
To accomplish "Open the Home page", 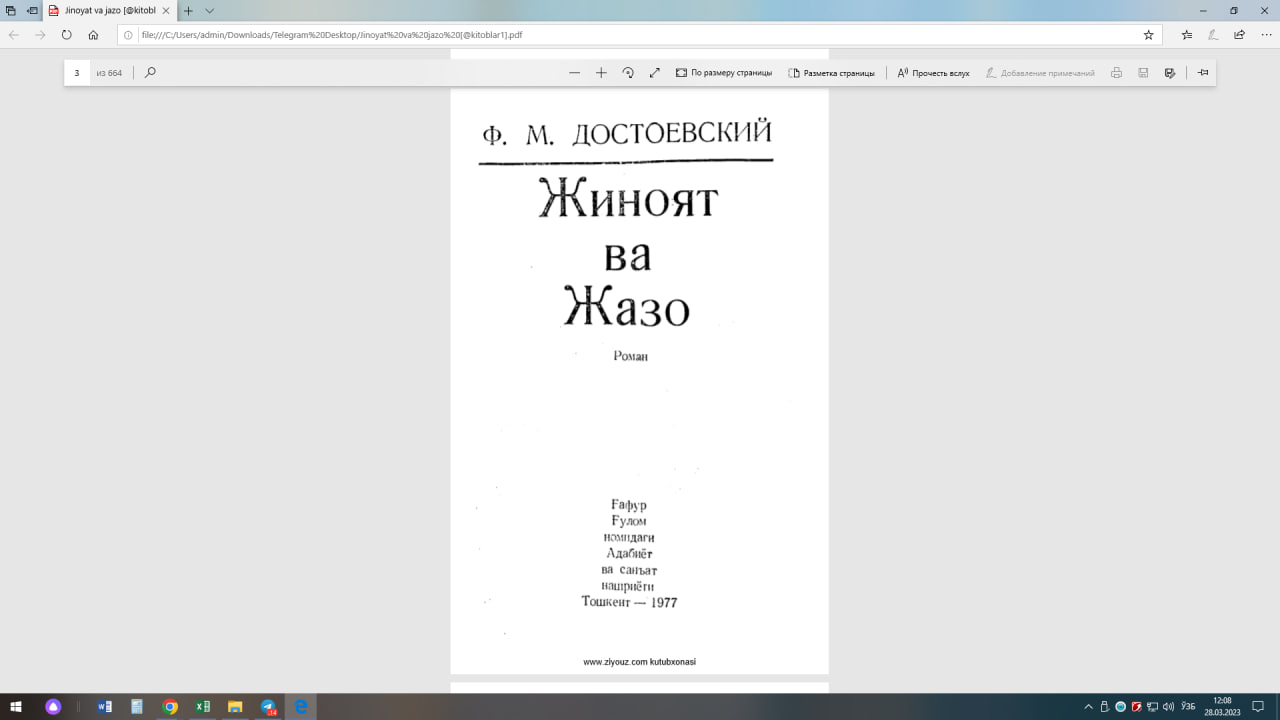I will (93, 34).
